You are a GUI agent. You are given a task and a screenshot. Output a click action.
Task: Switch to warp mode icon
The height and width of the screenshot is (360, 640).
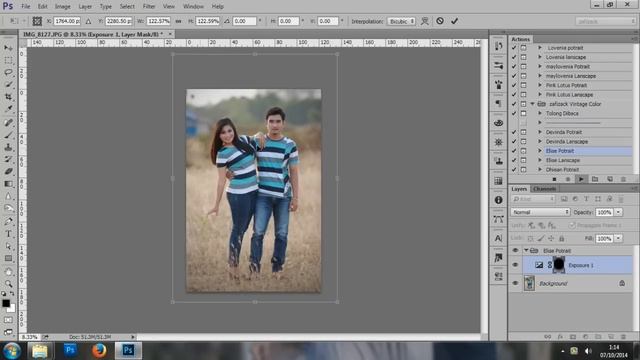point(425,21)
